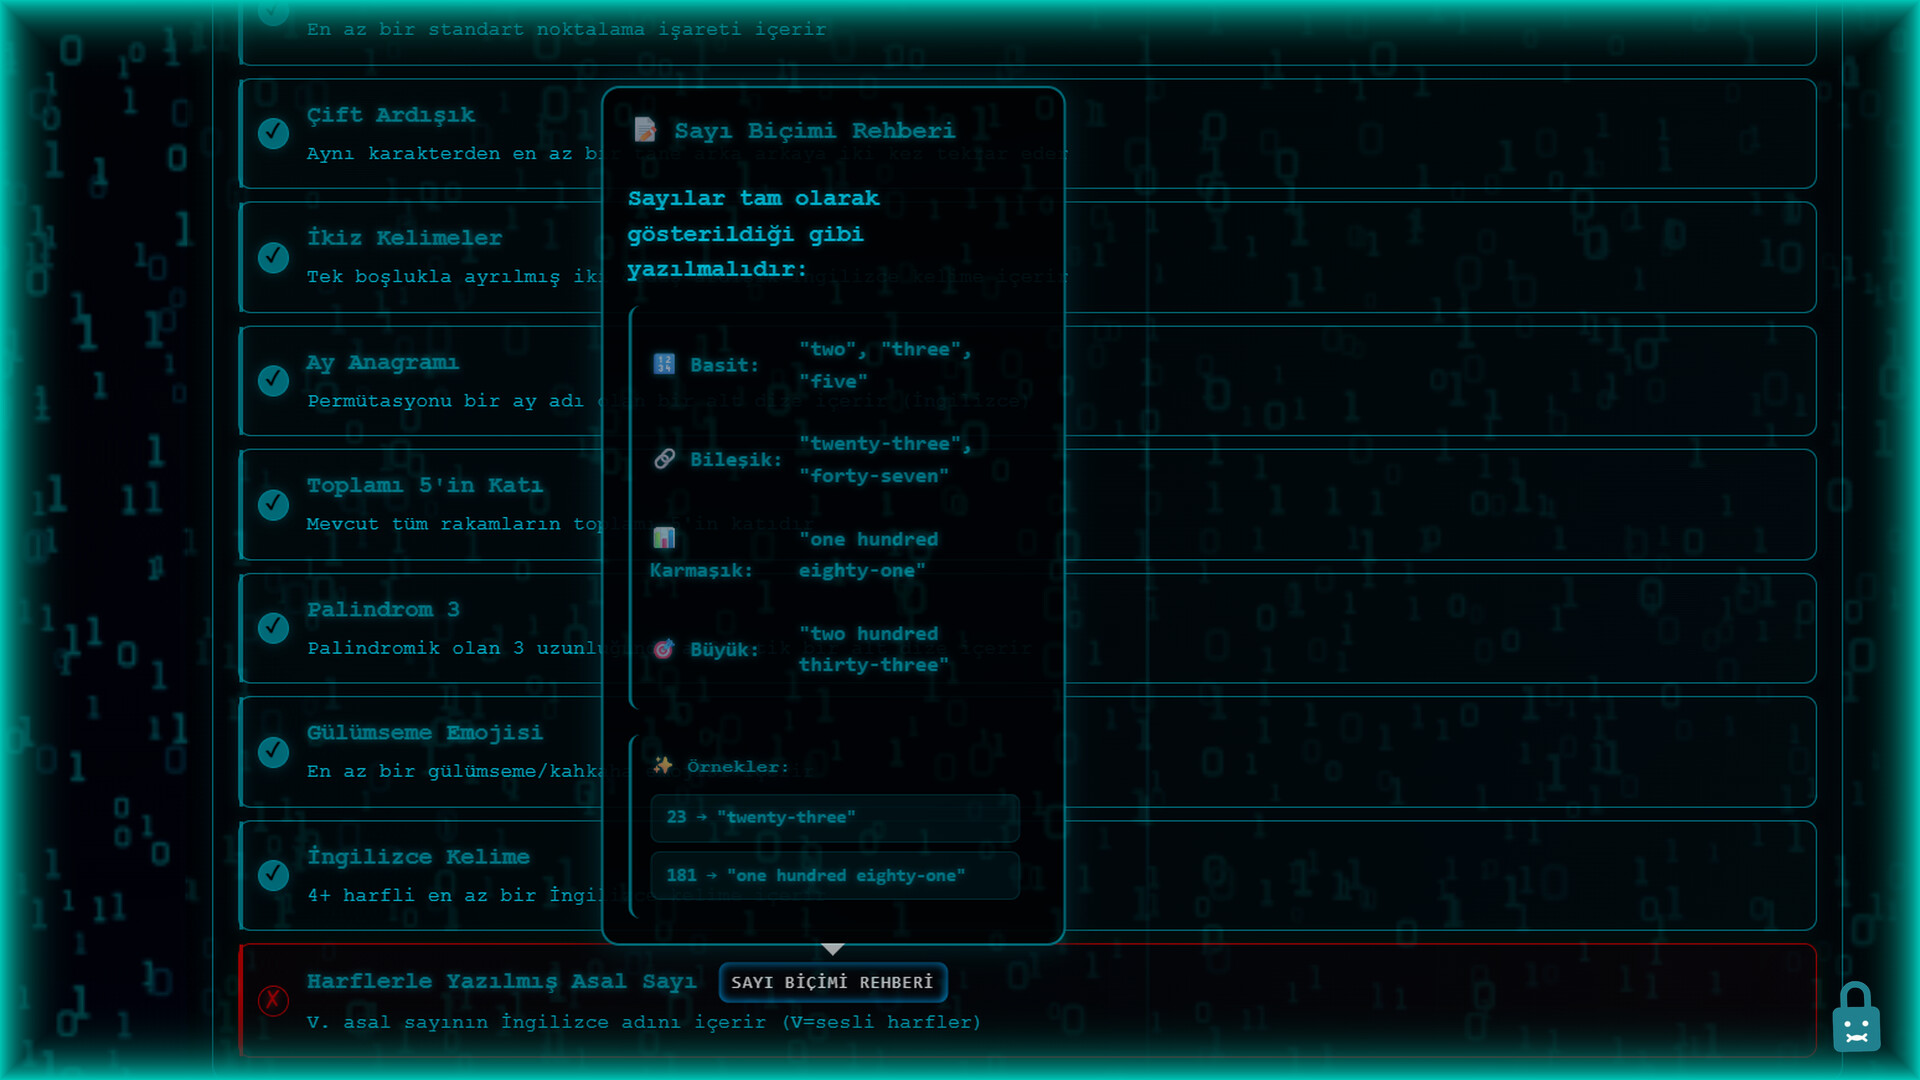Click the Gülümseme Emojisi rule checkmark
The height and width of the screenshot is (1080, 1920).
[x=273, y=751]
